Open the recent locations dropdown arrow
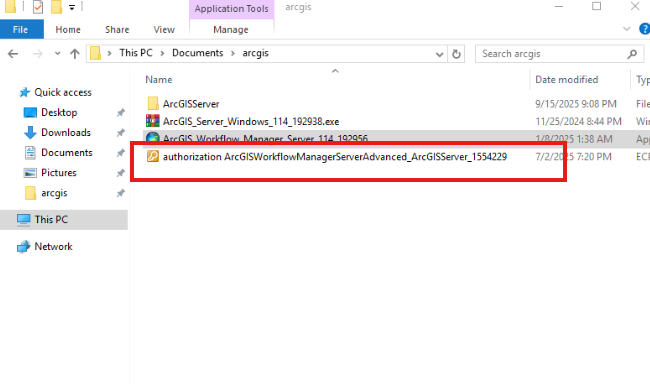Viewport: 650px width, 384px height. (57, 54)
